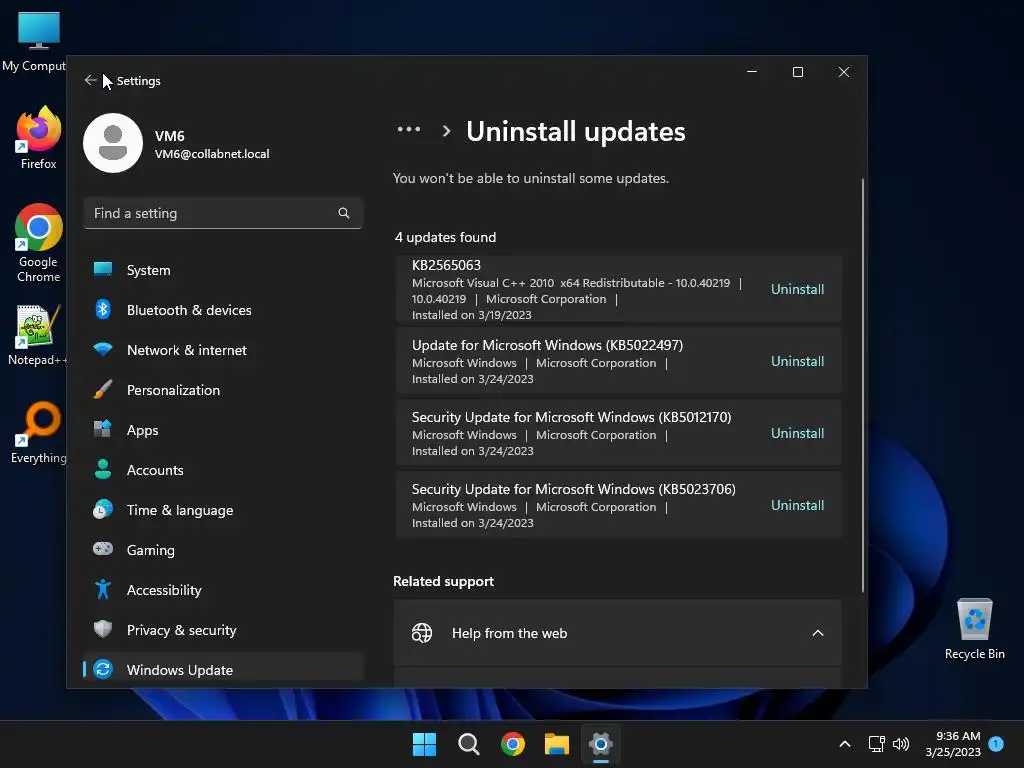Click the 'Uninstall updates' page heading

pyautogui.click(x=575, y=131)
